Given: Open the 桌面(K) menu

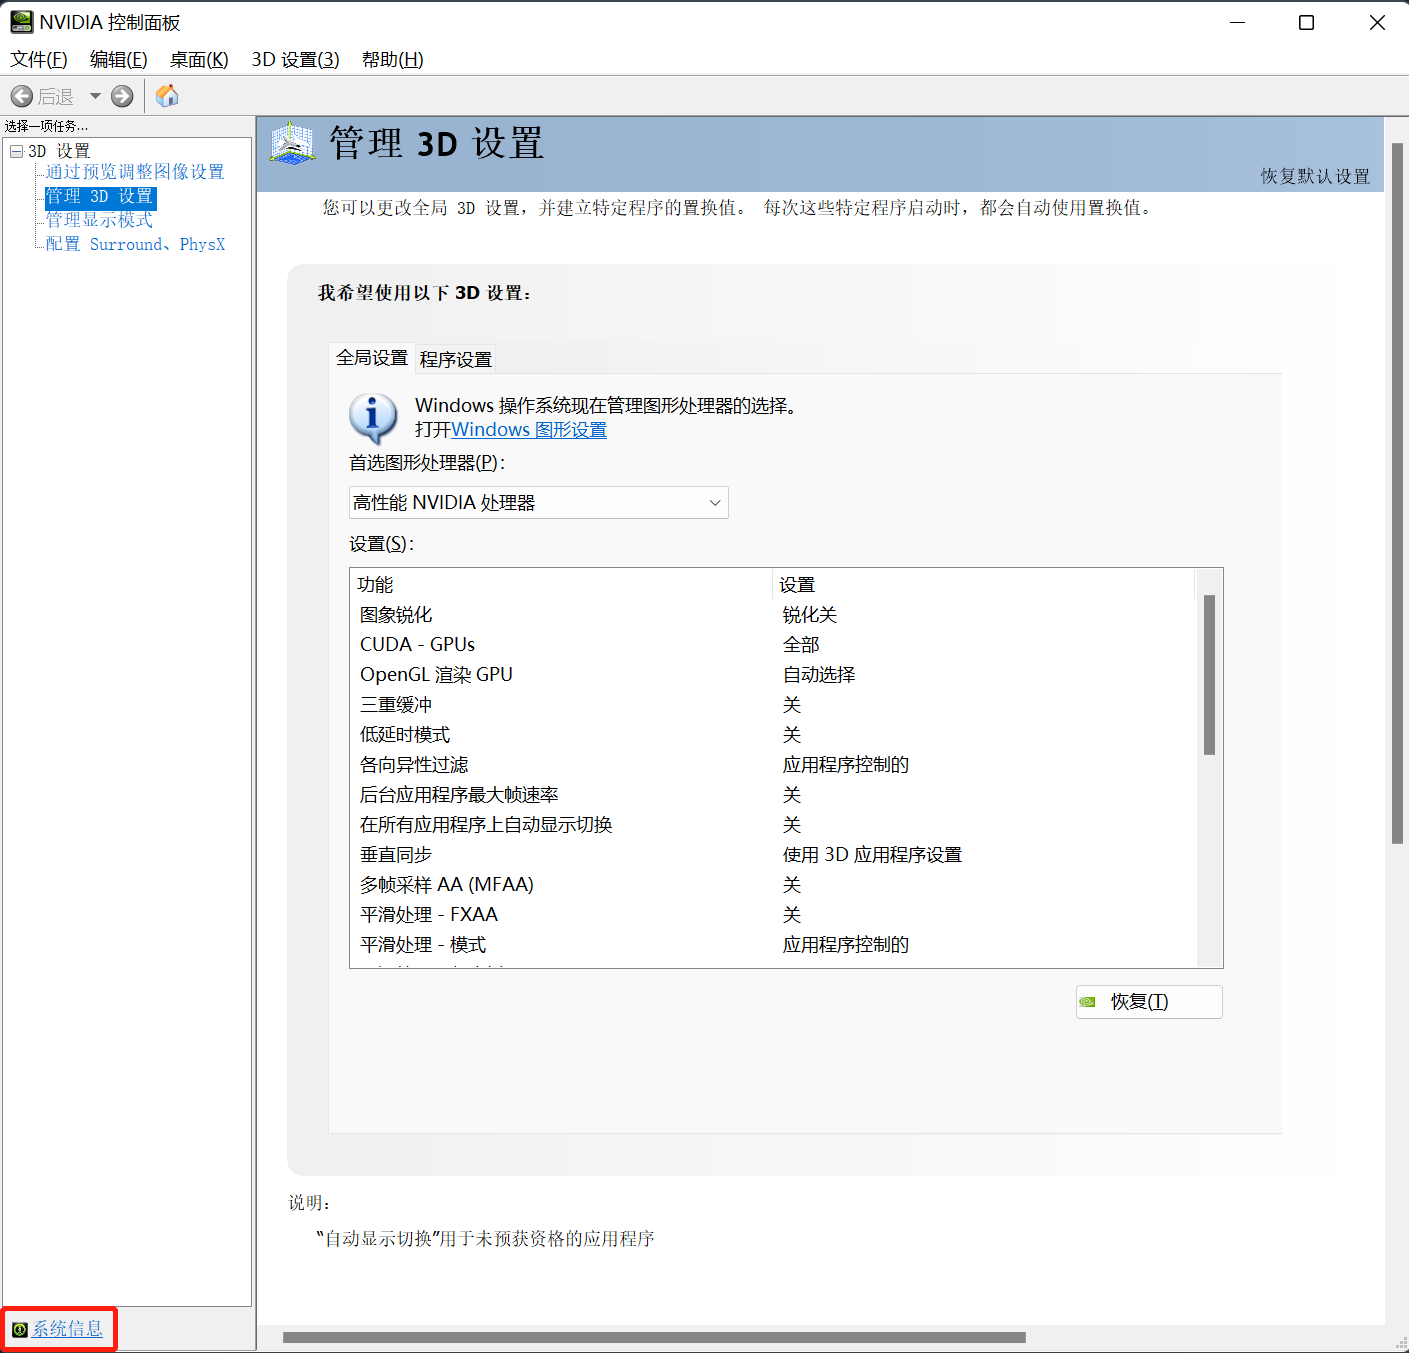Looking at the screenshot, I should click(x=199, y=60).
